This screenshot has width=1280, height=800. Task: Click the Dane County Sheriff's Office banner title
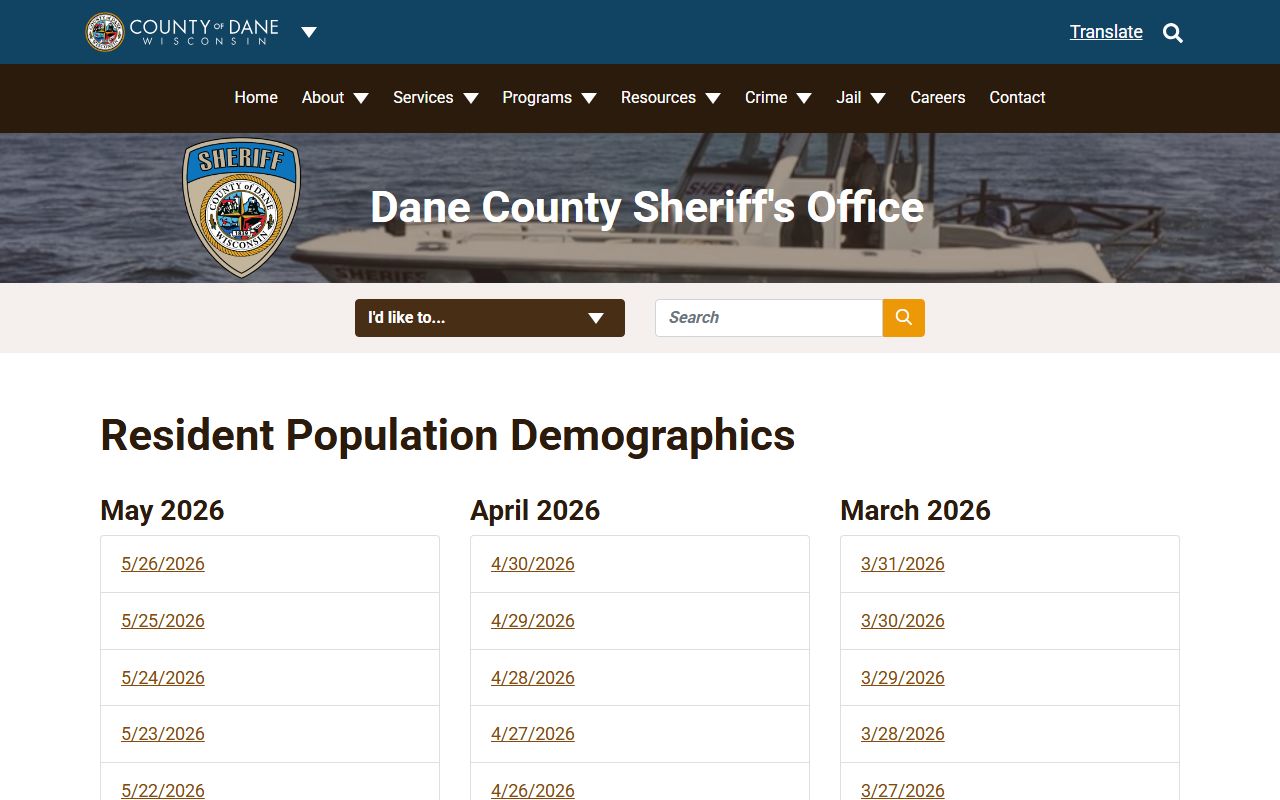(647, 207)
